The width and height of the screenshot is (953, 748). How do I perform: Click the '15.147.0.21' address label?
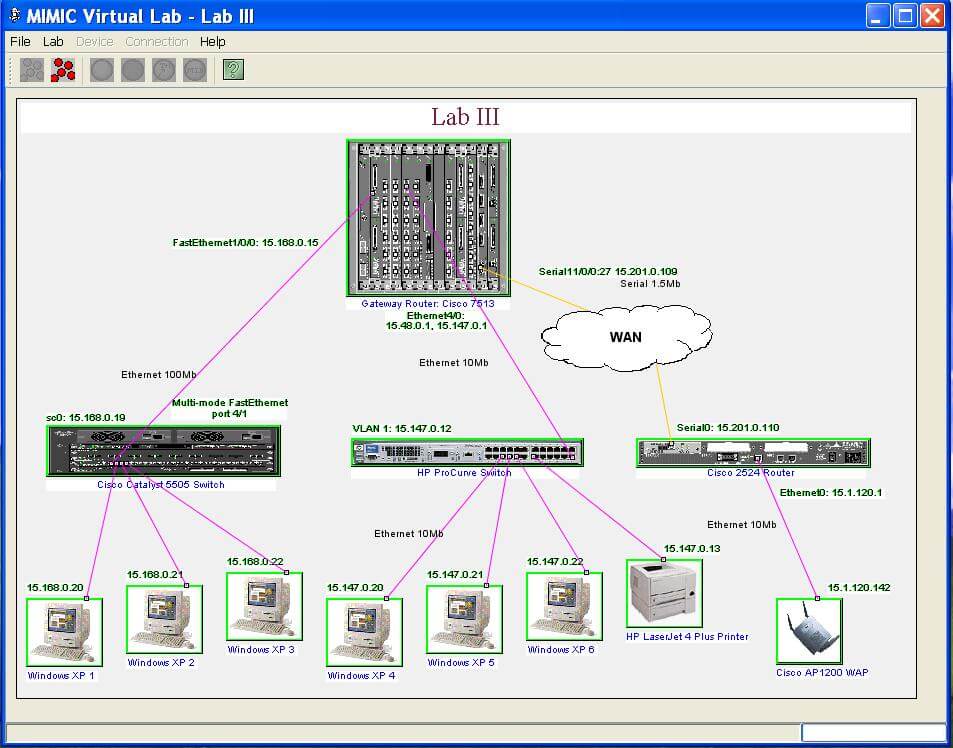coord(455,575)
